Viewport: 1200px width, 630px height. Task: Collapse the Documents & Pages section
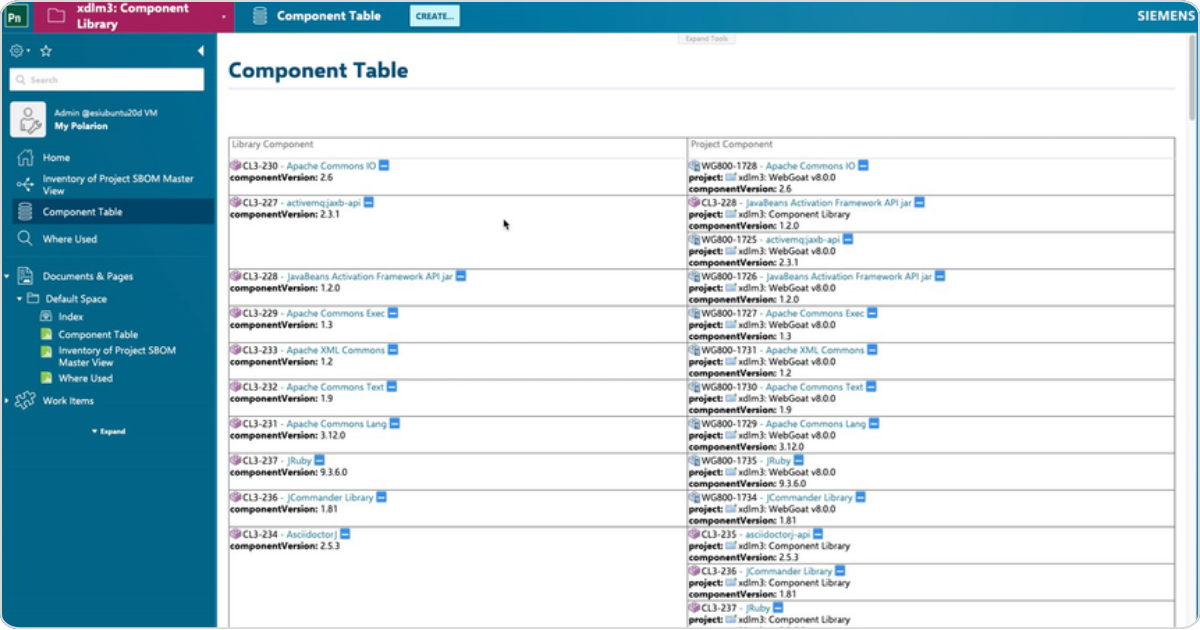pyautogui.click(x=7, y=276)
